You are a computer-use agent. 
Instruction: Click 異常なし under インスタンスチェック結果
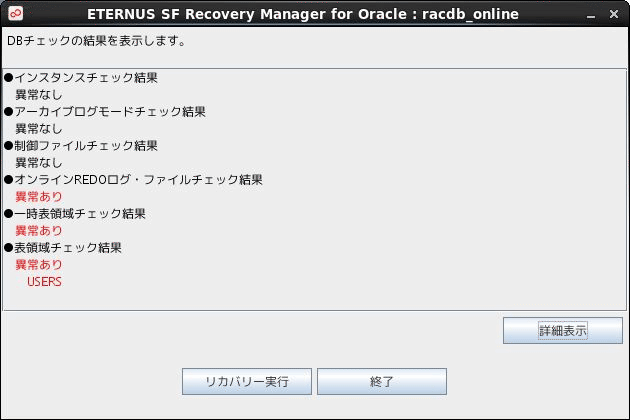pyautogui.click(x=39, y=95)
